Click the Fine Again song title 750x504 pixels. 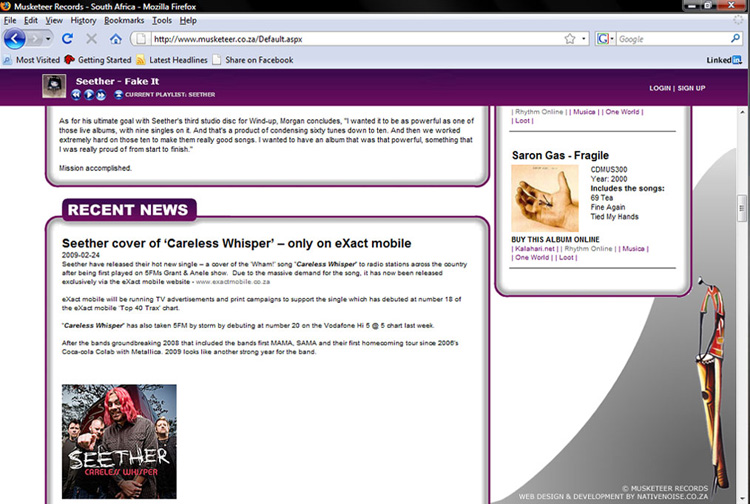point(607,207)
